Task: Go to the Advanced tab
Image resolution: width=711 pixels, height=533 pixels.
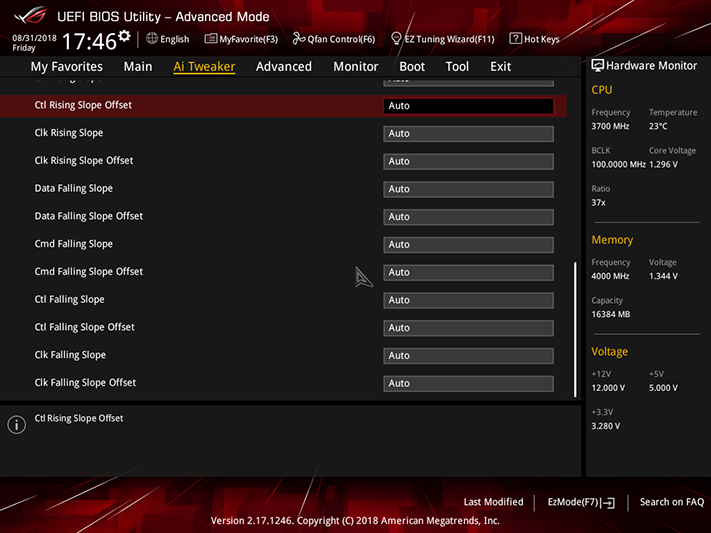Action: point(284,67)
